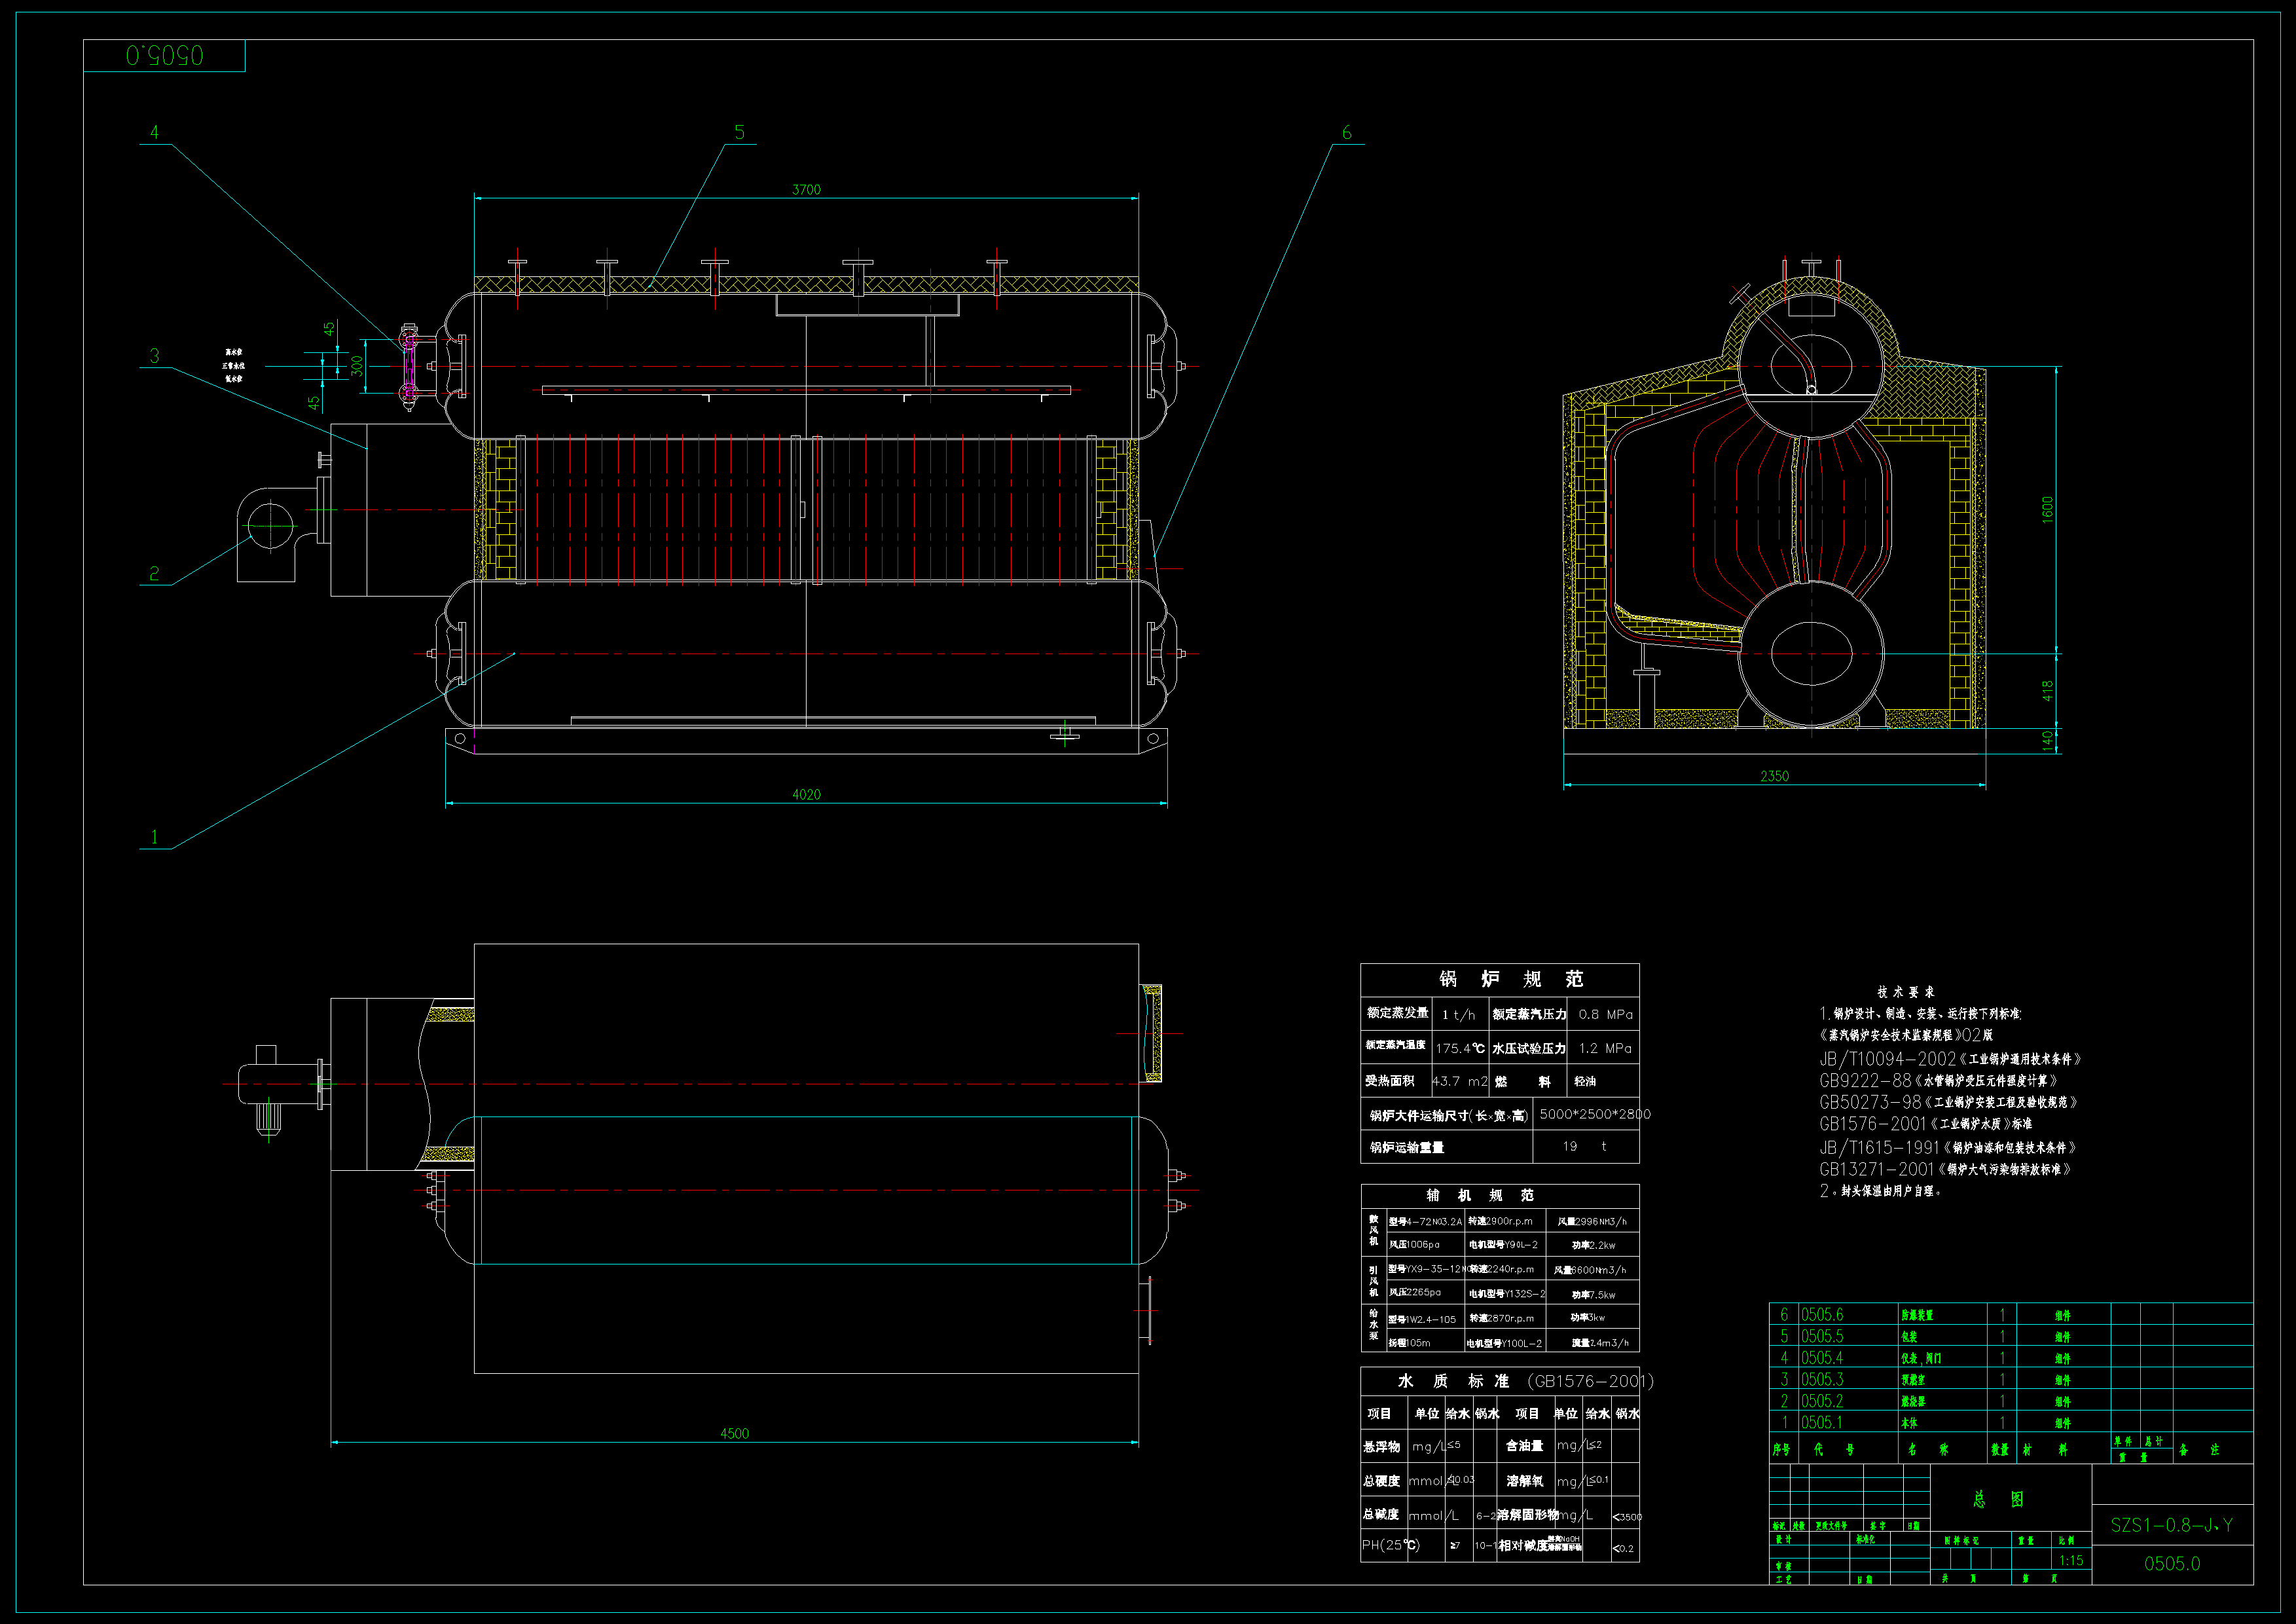Click callout number 6 leader label
This screenshot has width=2296, height=1624.
[x=1346, y=132]
